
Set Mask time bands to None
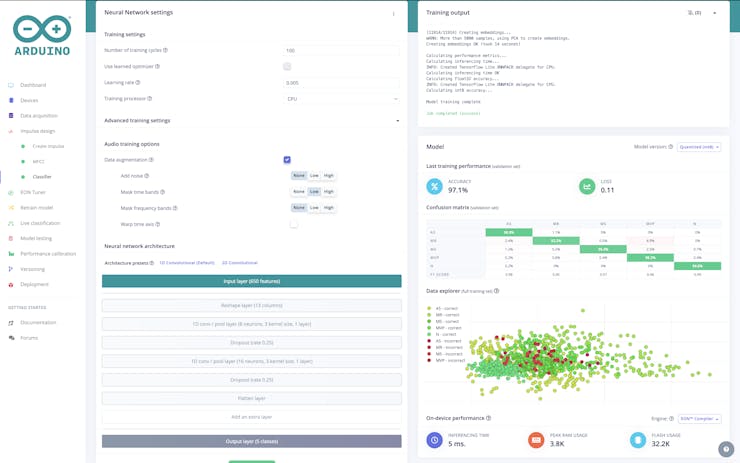coord(299,192)
